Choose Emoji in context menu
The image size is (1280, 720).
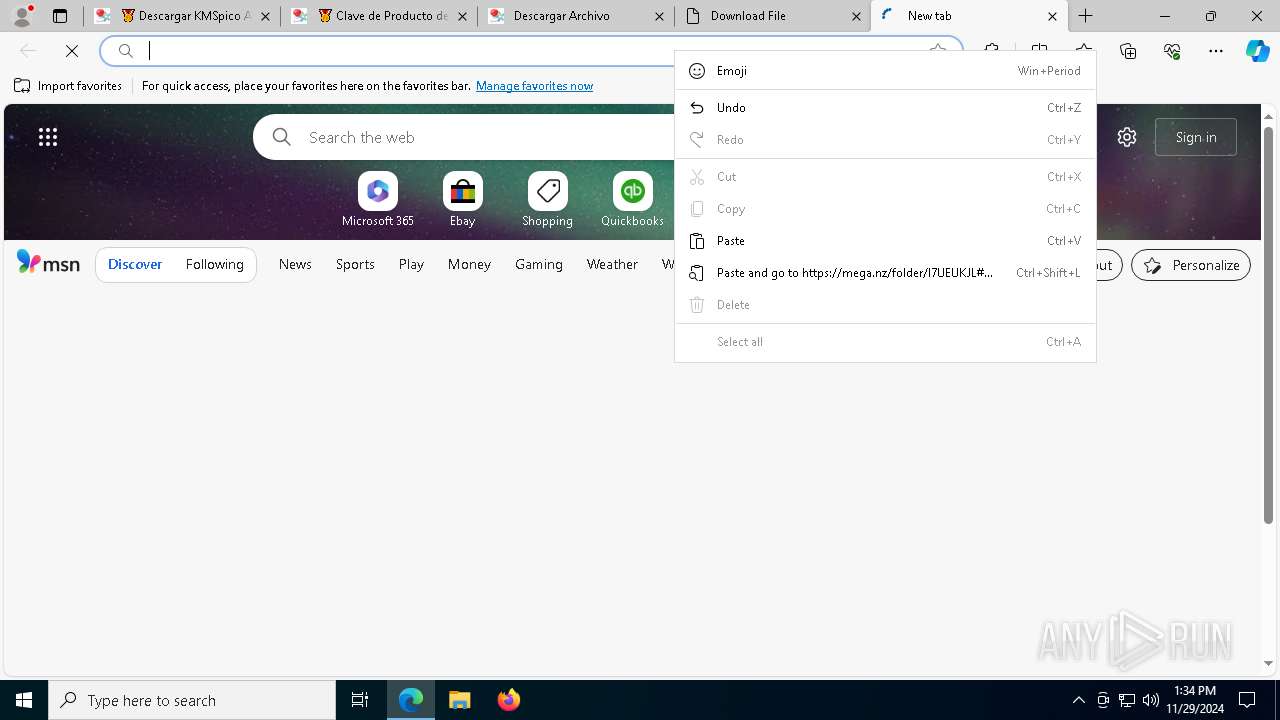coord(885,71)
